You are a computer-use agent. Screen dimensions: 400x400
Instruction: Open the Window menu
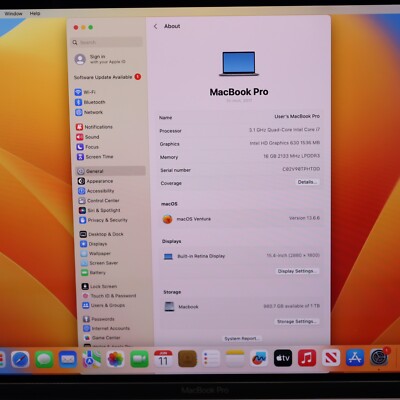[x=13, y=13]
